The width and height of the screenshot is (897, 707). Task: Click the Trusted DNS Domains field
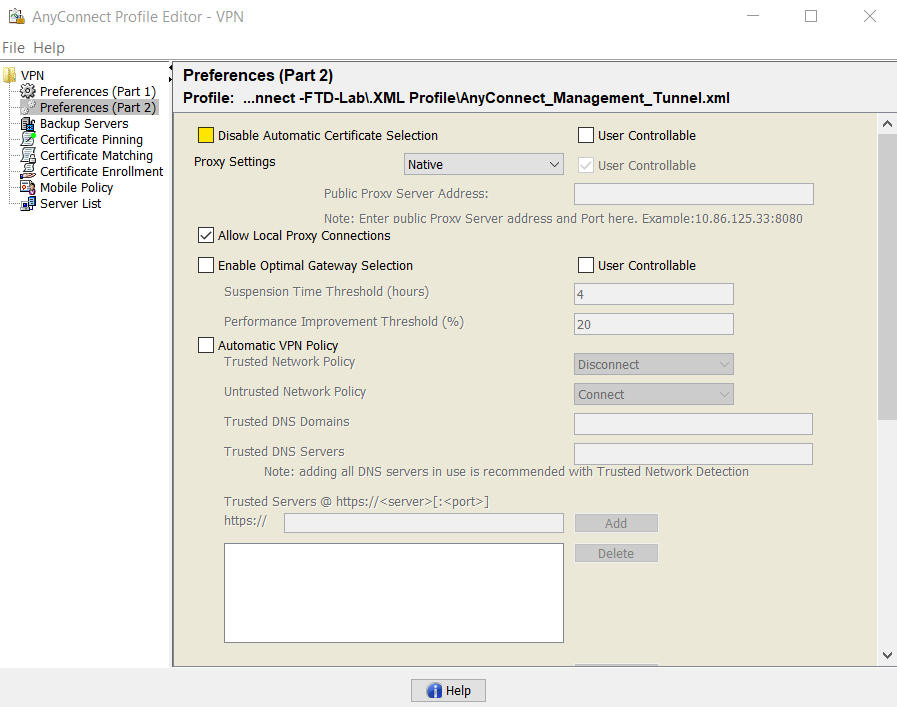(693, 424)
